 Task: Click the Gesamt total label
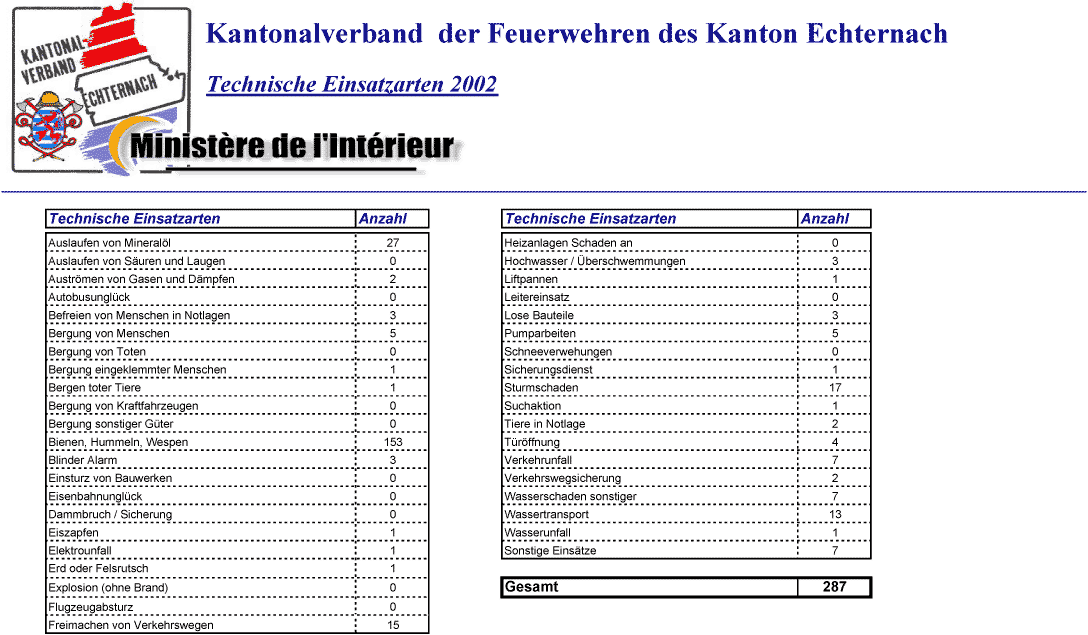(x=532, y=586)
